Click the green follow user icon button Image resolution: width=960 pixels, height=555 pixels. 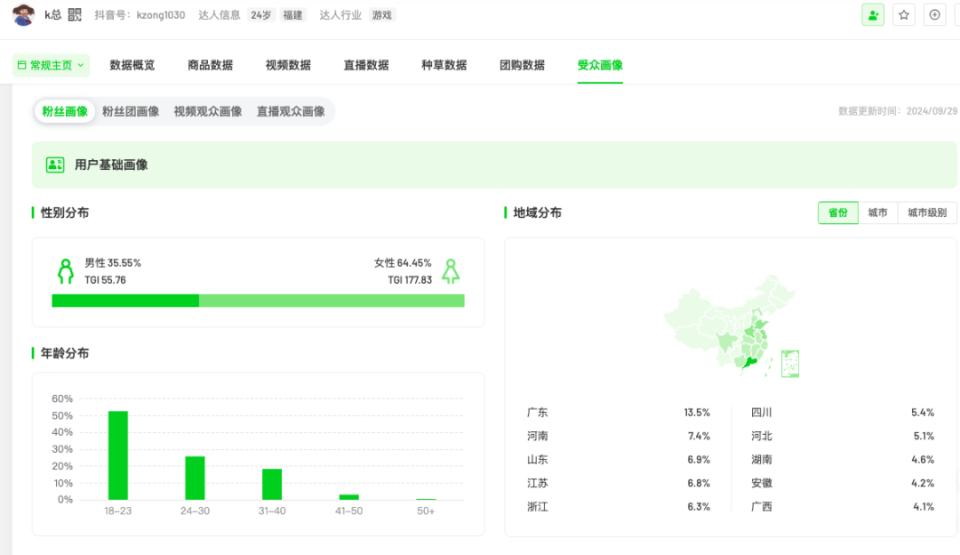(872, 15)
